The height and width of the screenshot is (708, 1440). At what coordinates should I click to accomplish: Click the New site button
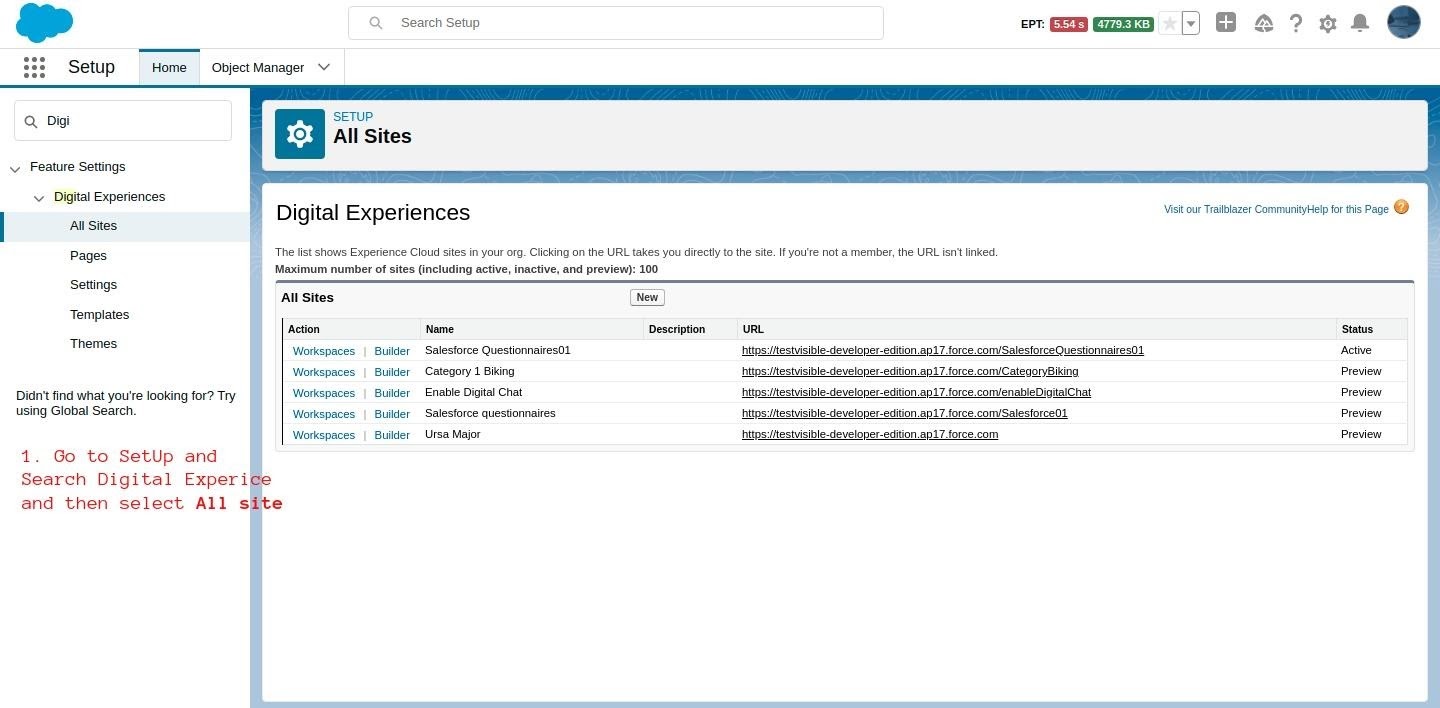(x=647, y=297)
